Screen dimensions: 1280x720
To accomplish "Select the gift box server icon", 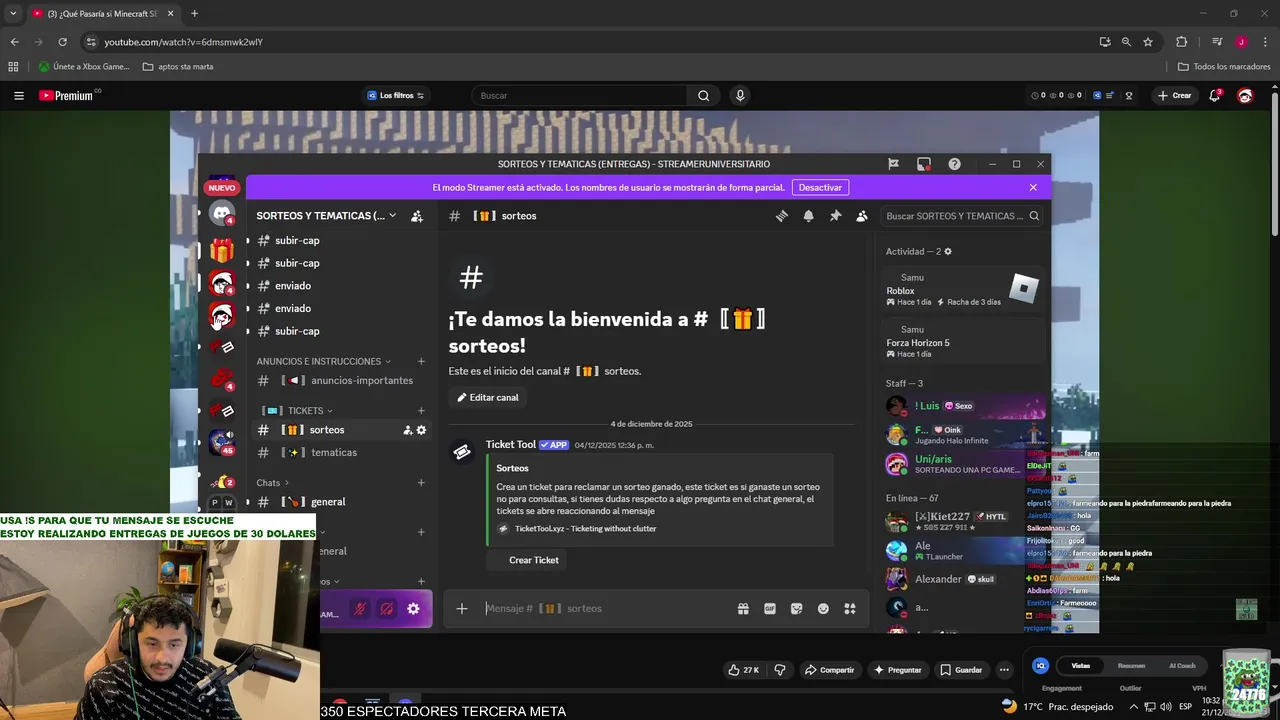I will [x=222, y=250].
